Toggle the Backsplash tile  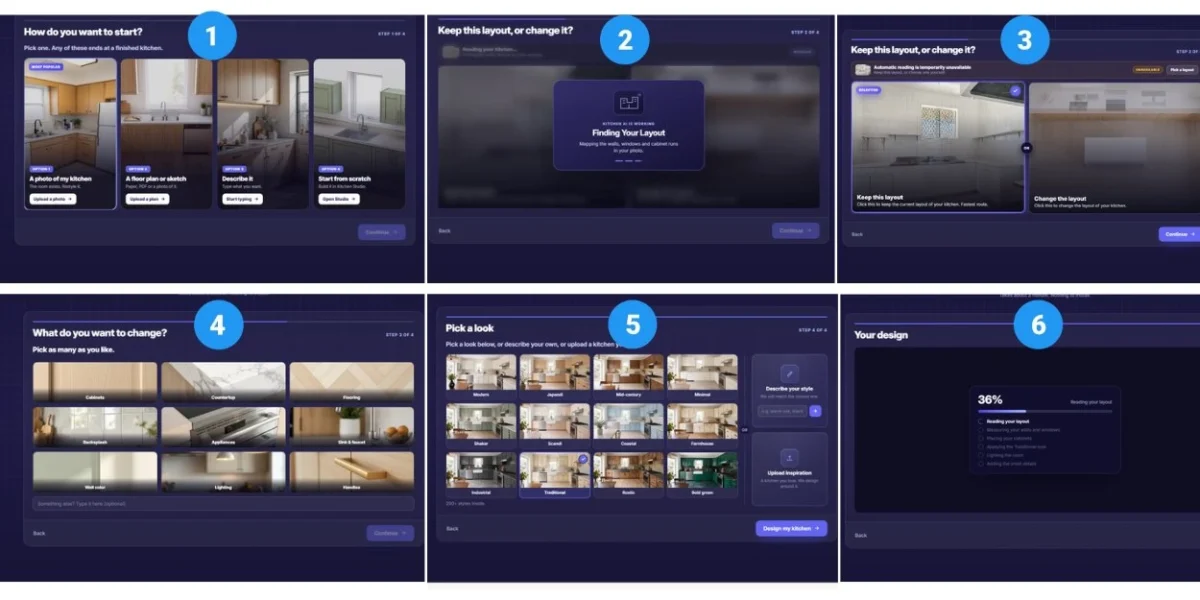tap(95, 427)
